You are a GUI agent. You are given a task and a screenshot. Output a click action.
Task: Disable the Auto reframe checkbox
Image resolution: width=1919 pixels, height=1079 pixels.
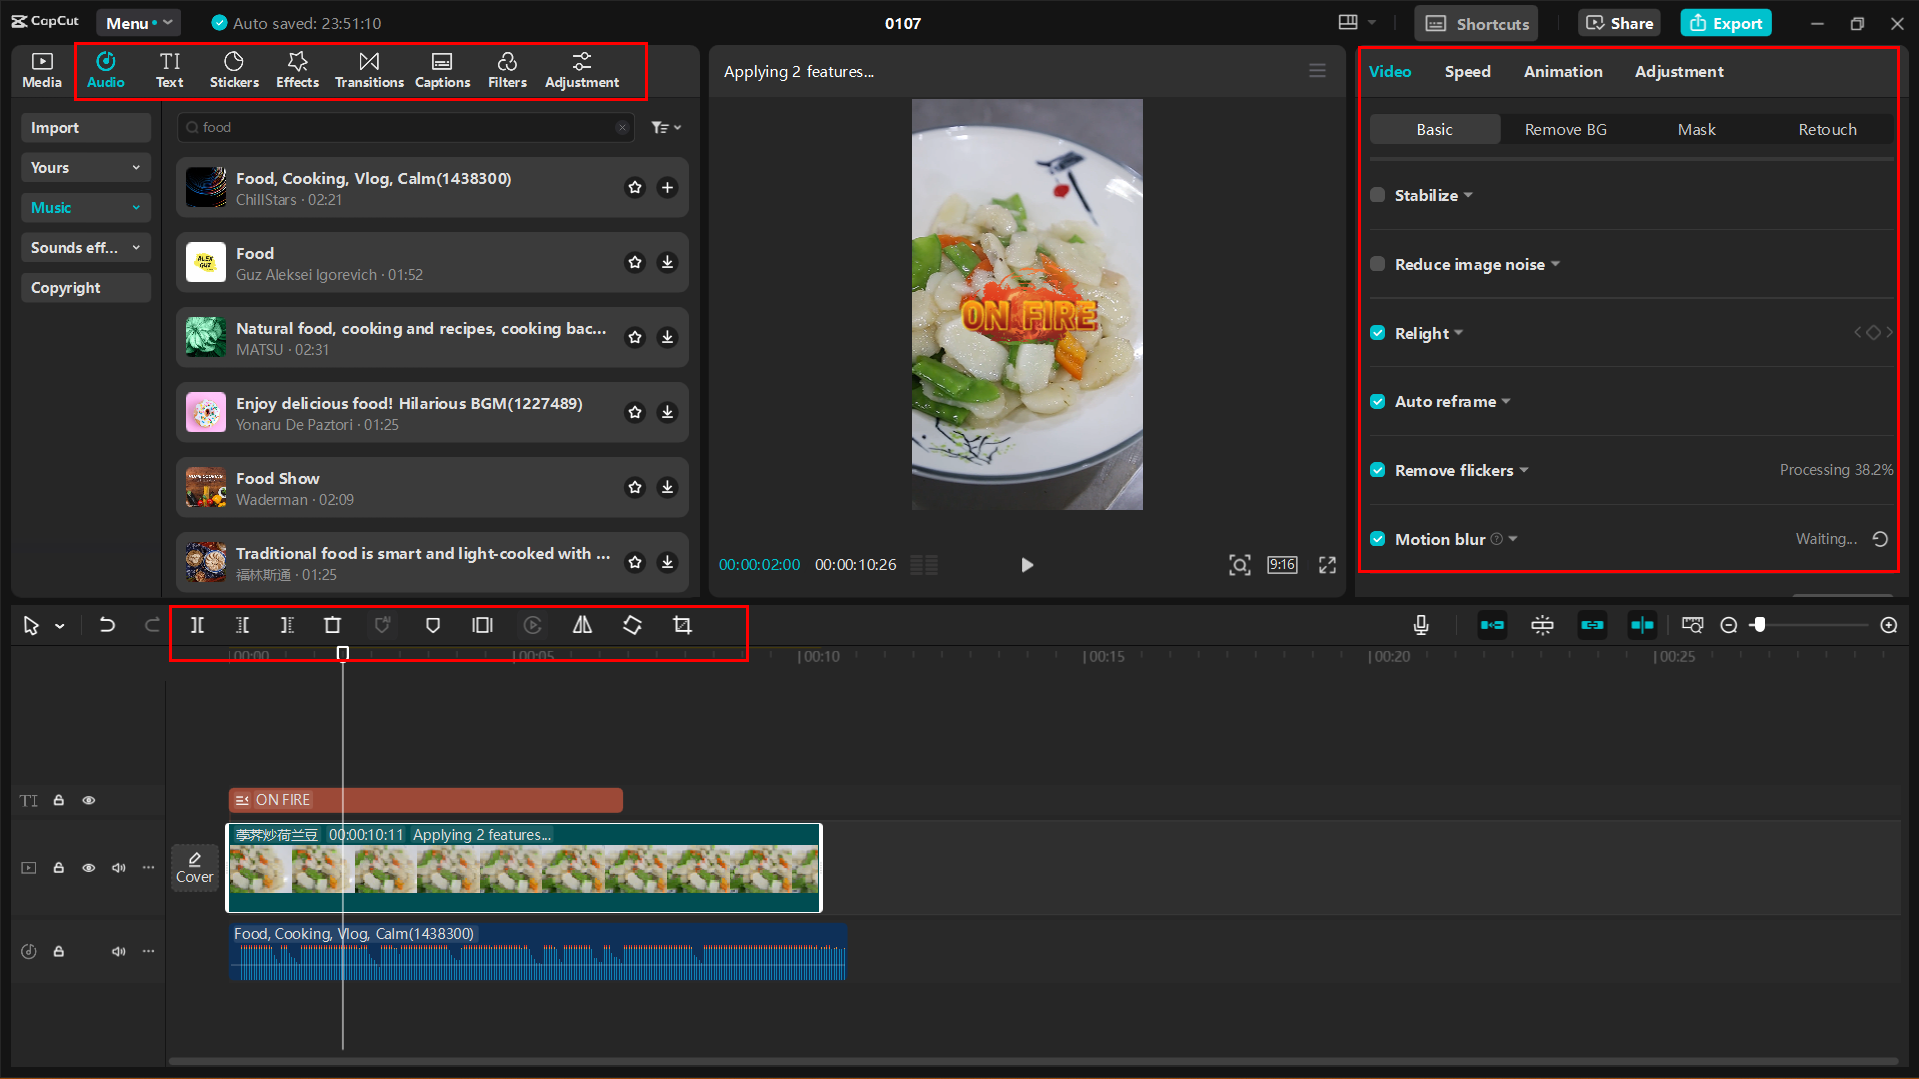(x=1377, y=401)
